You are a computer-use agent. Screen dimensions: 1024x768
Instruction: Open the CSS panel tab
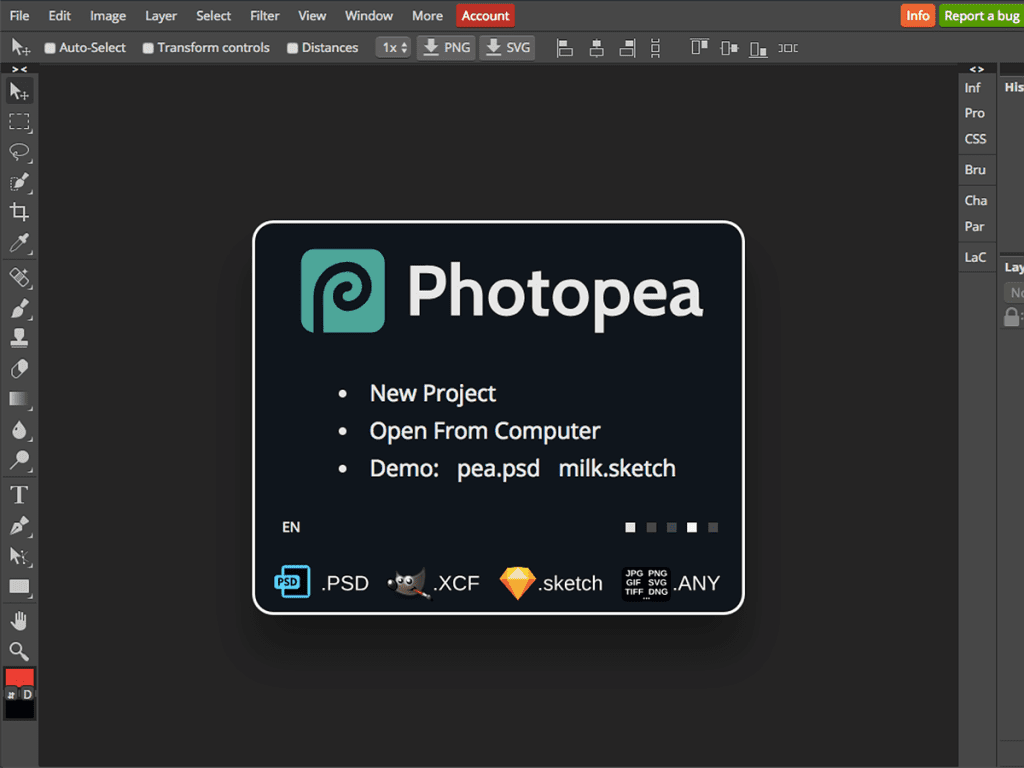click(x=975, y=139)
